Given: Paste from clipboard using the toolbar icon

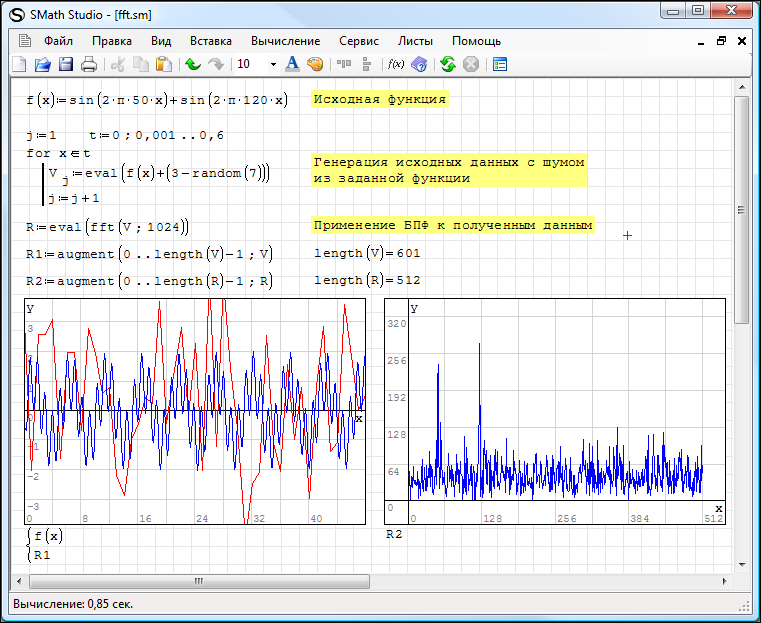Looking at the screenshot, I should click(164, 64).
